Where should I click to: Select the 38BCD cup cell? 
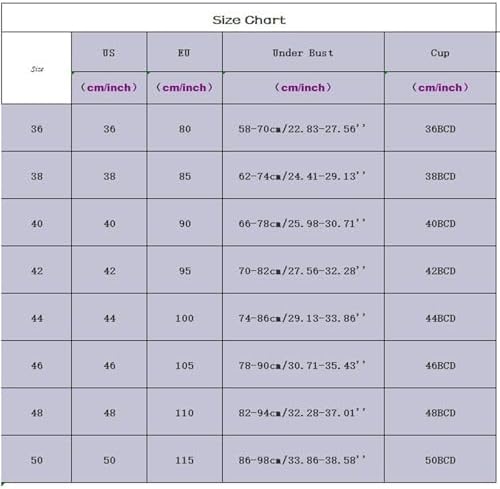tap(440, 176)
